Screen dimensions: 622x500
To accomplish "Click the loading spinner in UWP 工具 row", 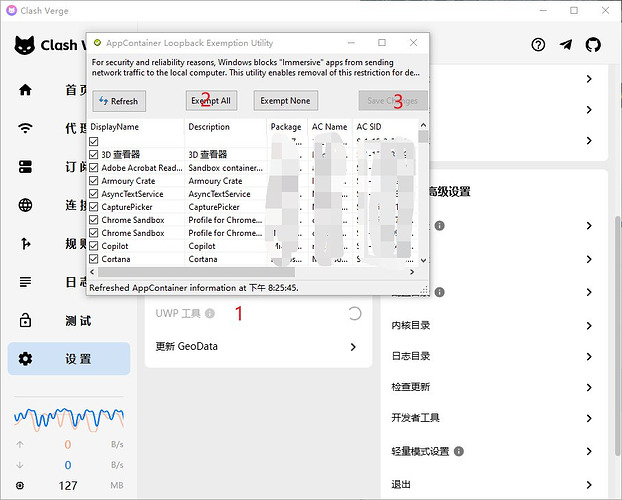I will (354, 313).
